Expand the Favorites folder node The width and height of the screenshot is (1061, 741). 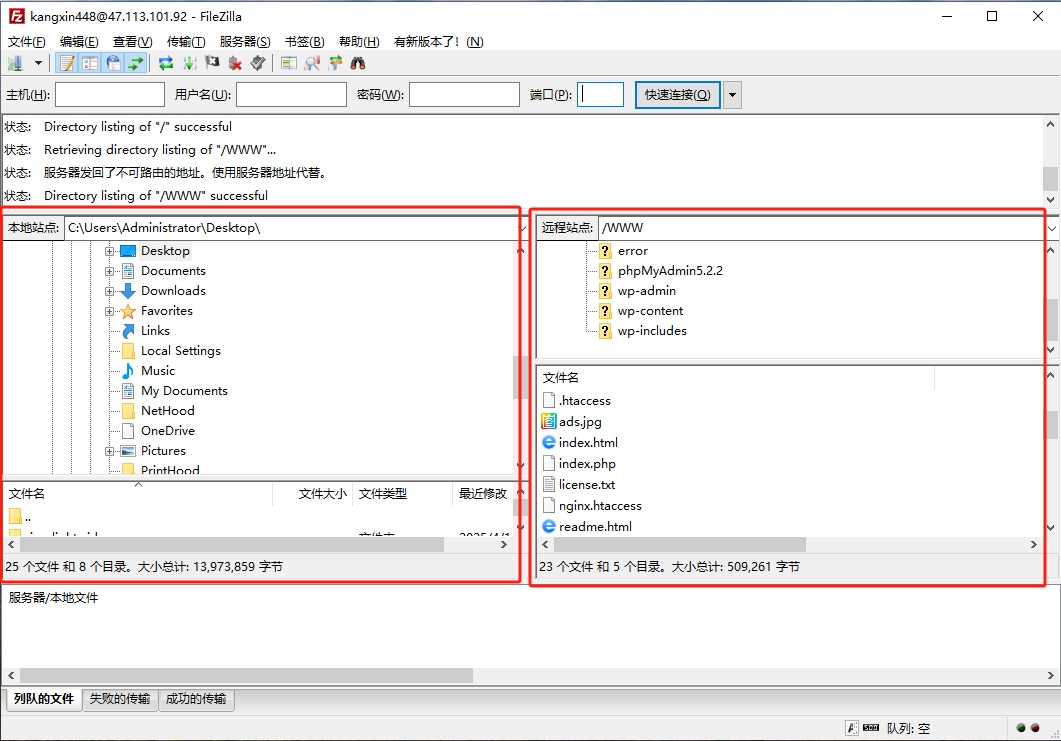(x=109, y=311)
